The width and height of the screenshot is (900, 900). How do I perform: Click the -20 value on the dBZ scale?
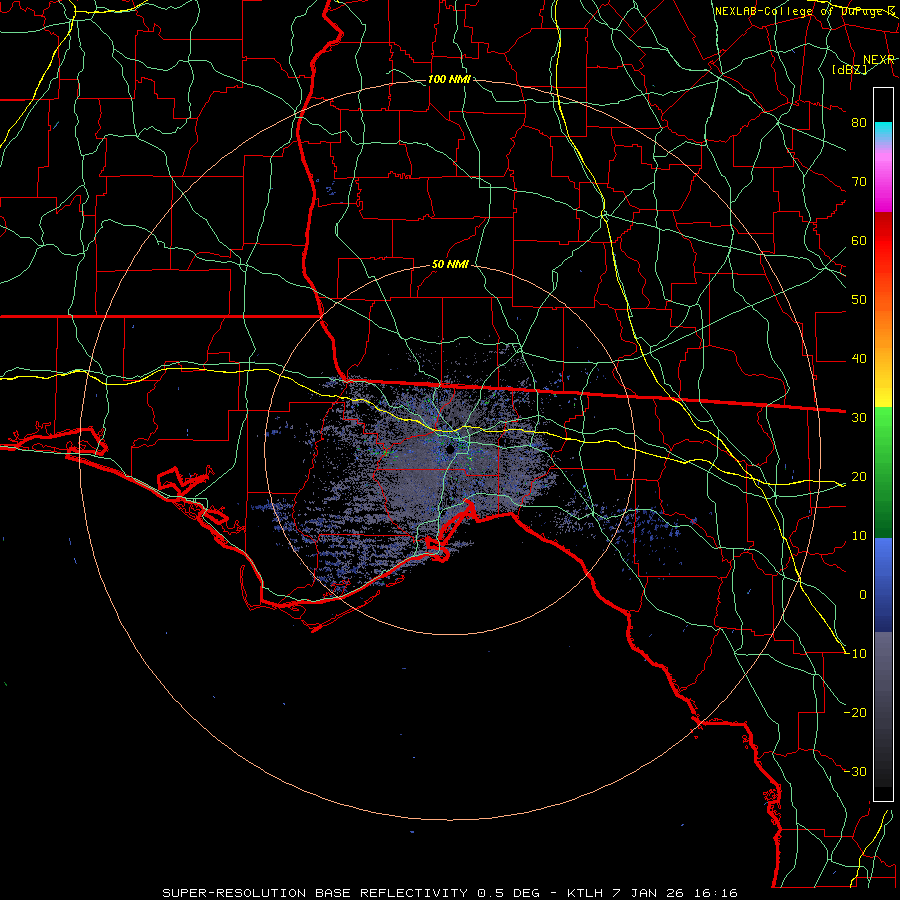point(855,712)
